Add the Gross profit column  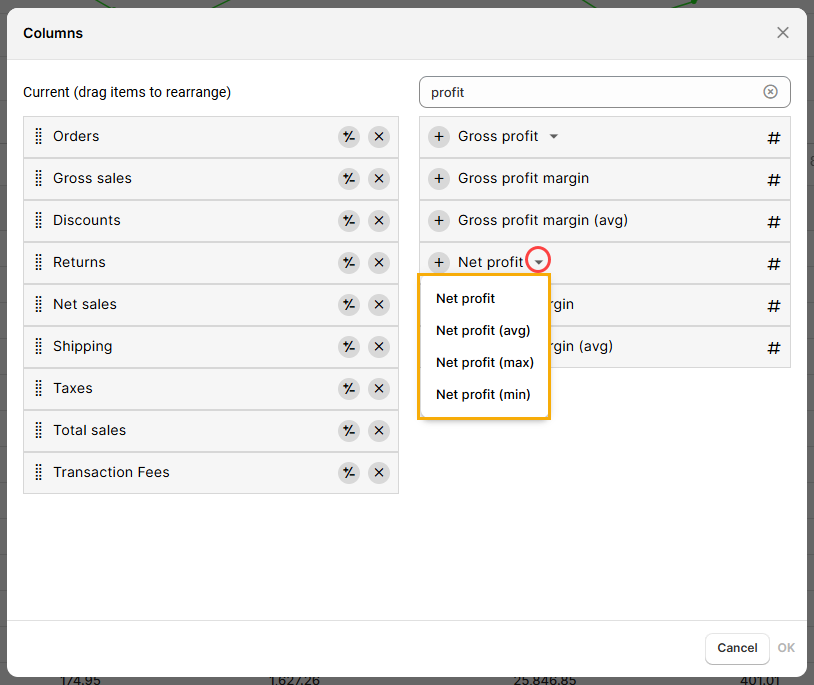pos(439,137)
